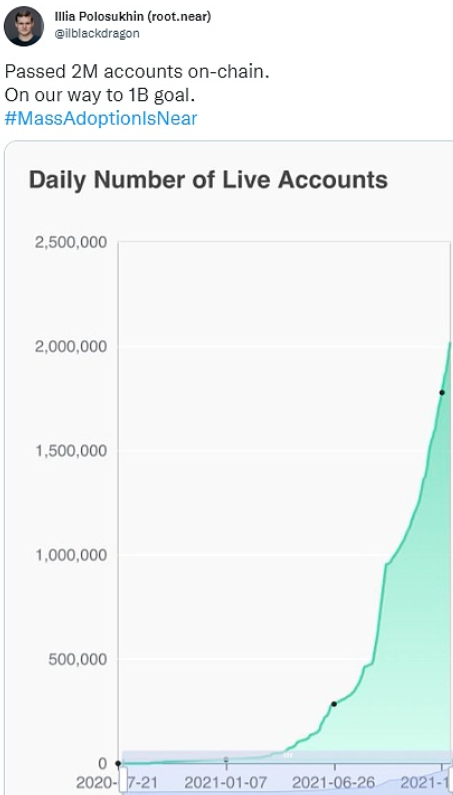The width and height of the screenshot is (453, 795).
Task: Click the 500,000 y-axis label
Action: point(78,659)
